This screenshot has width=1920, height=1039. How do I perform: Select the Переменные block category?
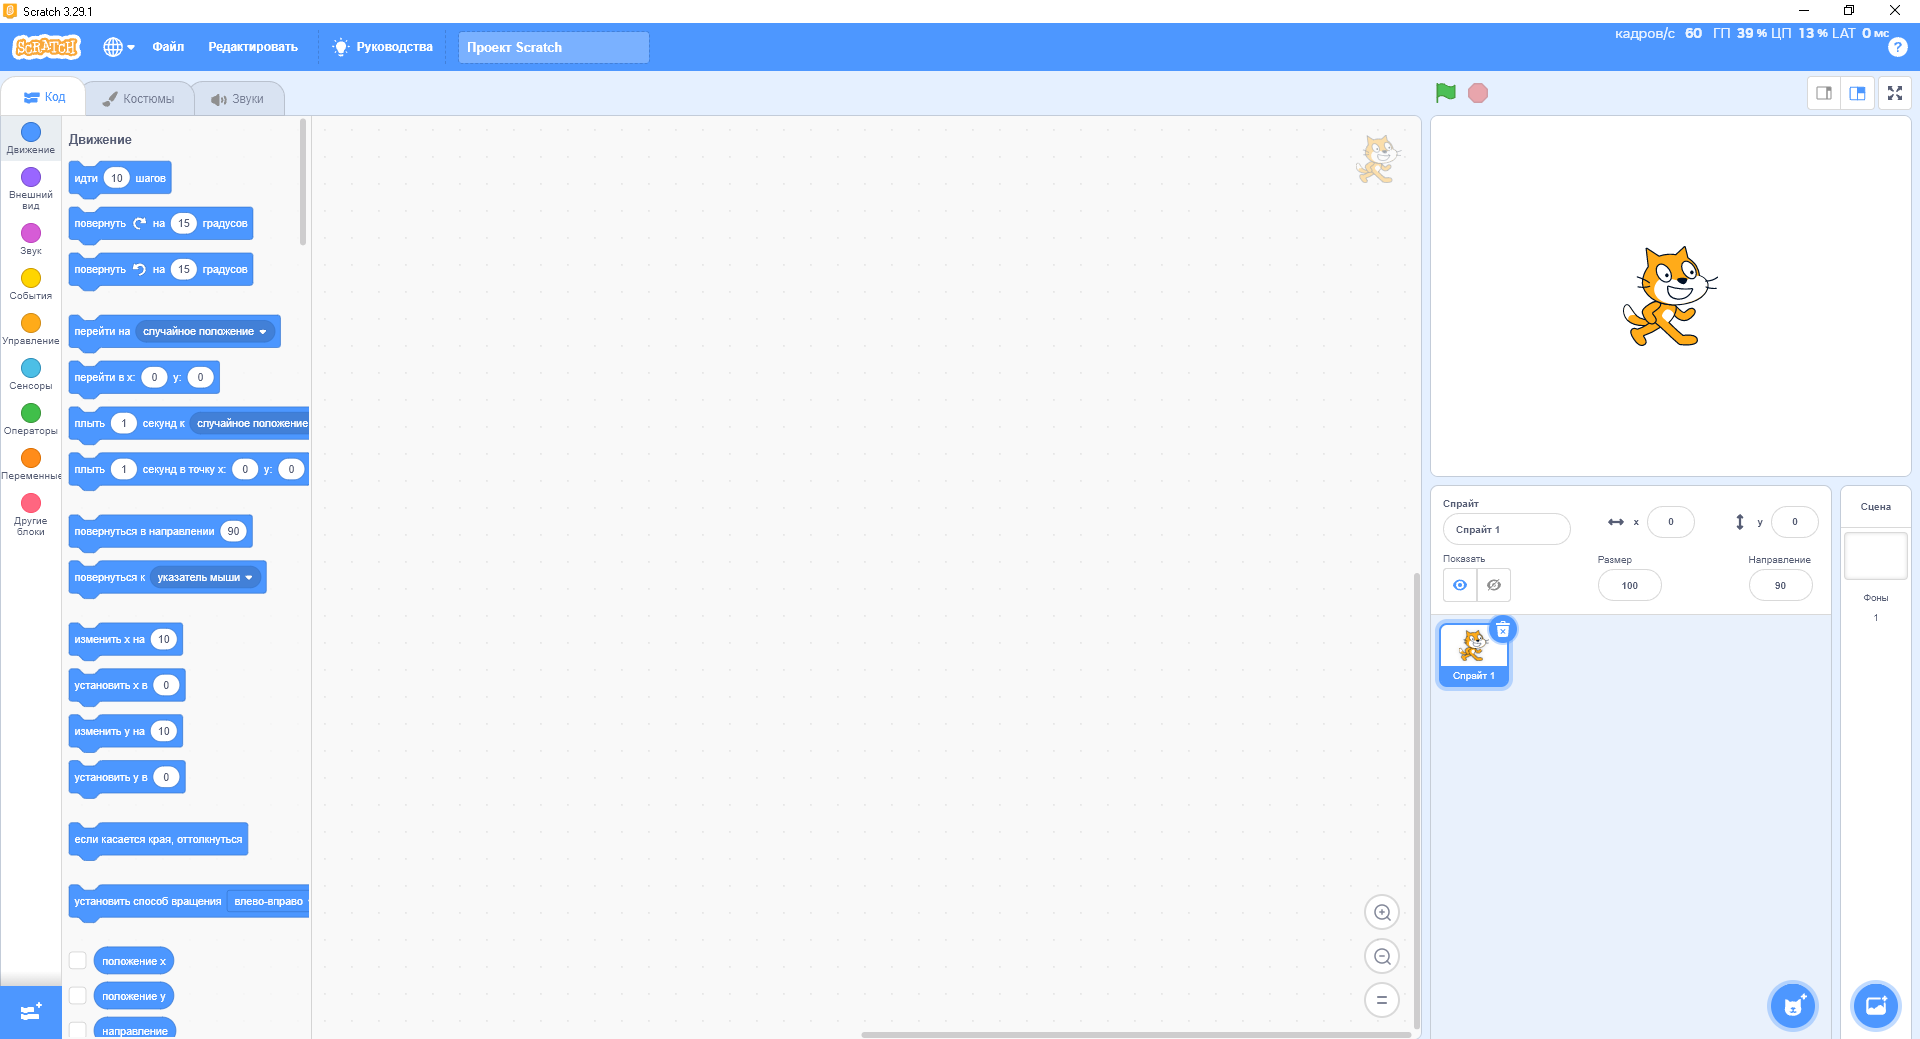(31, 464)
